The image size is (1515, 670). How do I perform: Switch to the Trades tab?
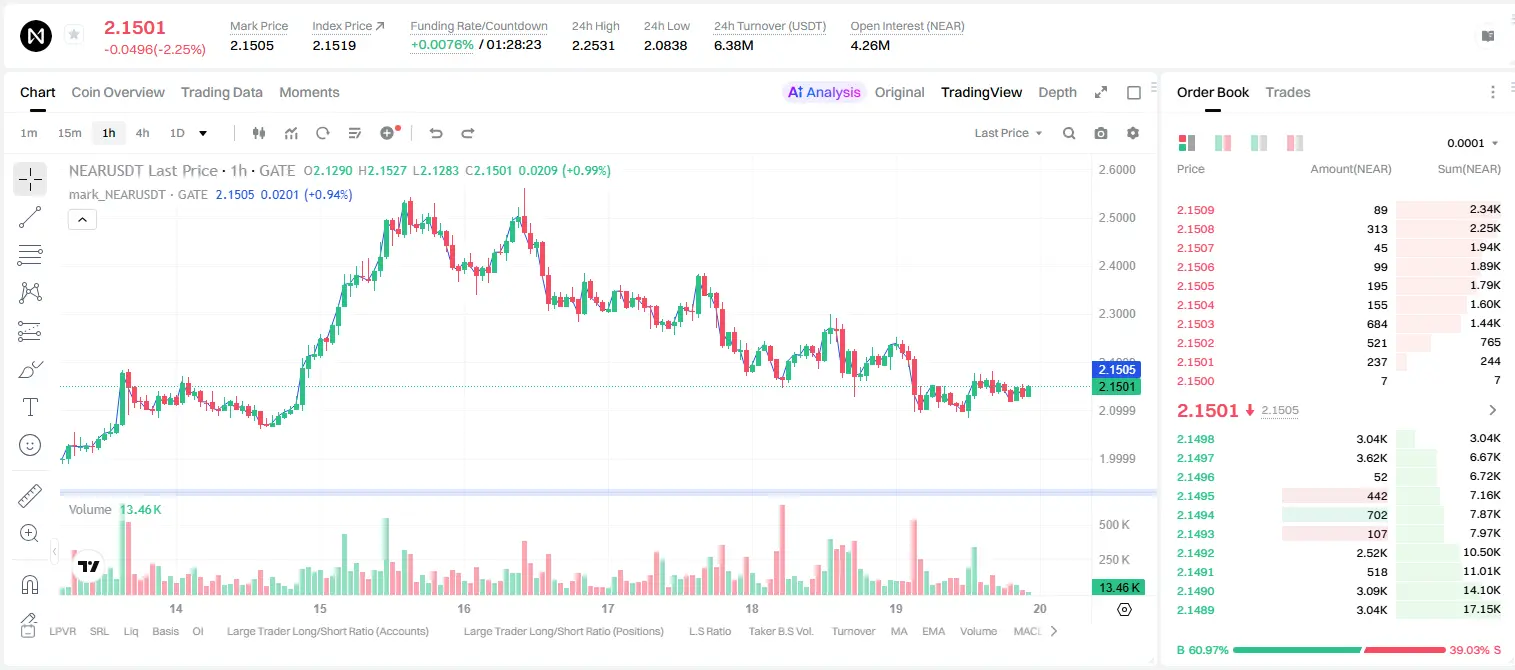(1287, 92)
